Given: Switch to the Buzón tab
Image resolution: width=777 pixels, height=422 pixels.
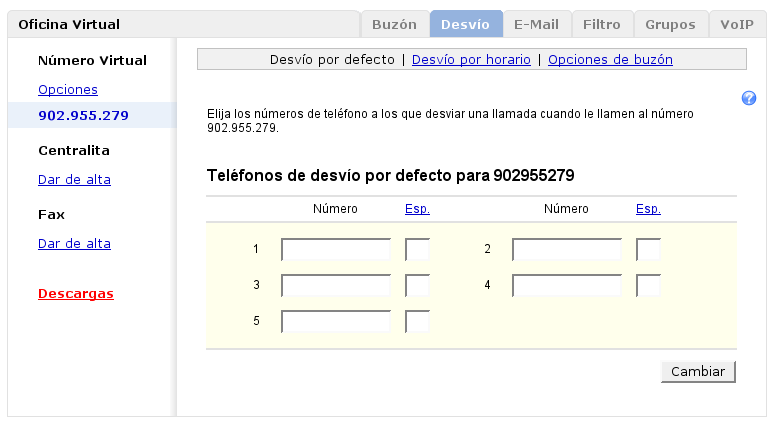Looking at the screenshot, I should (x=394, y=24).
